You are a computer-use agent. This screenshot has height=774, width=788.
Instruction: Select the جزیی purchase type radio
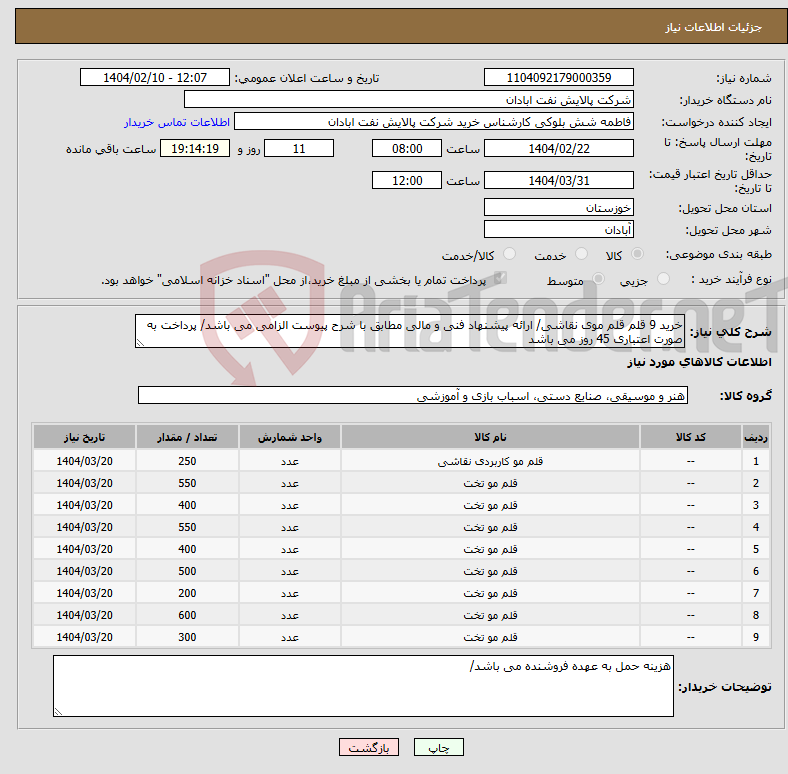[x=663, y=279]
